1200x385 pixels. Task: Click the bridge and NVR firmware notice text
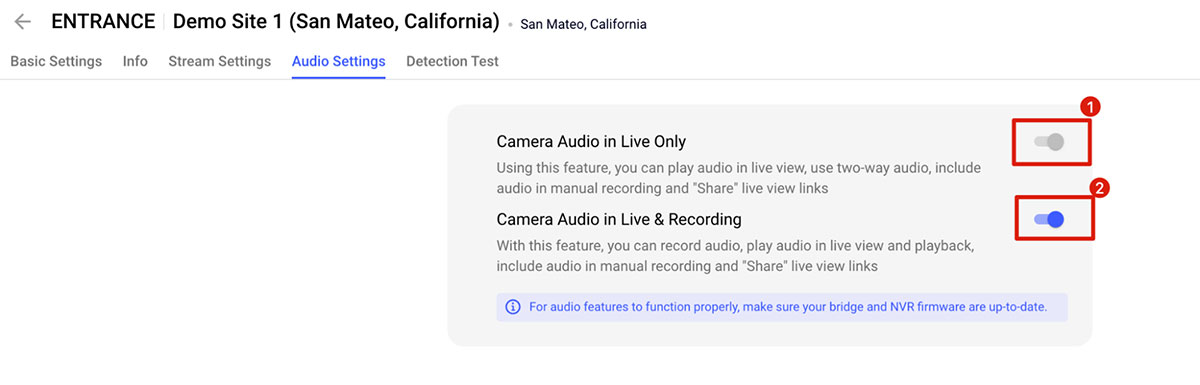788,307
